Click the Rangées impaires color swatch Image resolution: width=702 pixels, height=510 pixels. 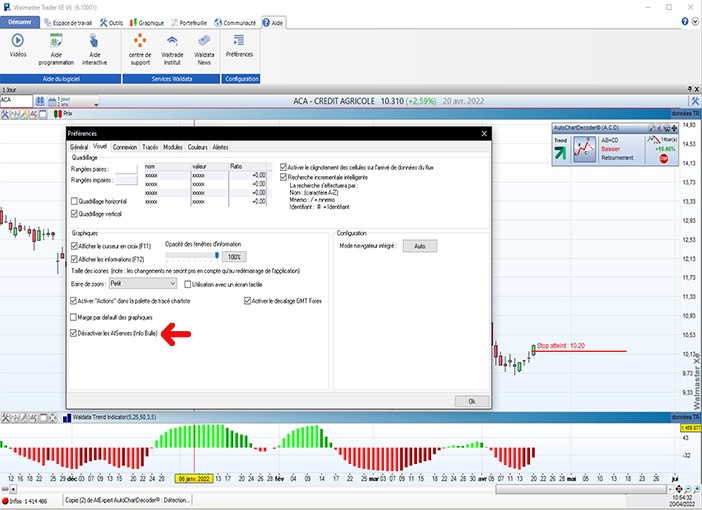coord(126,180)
